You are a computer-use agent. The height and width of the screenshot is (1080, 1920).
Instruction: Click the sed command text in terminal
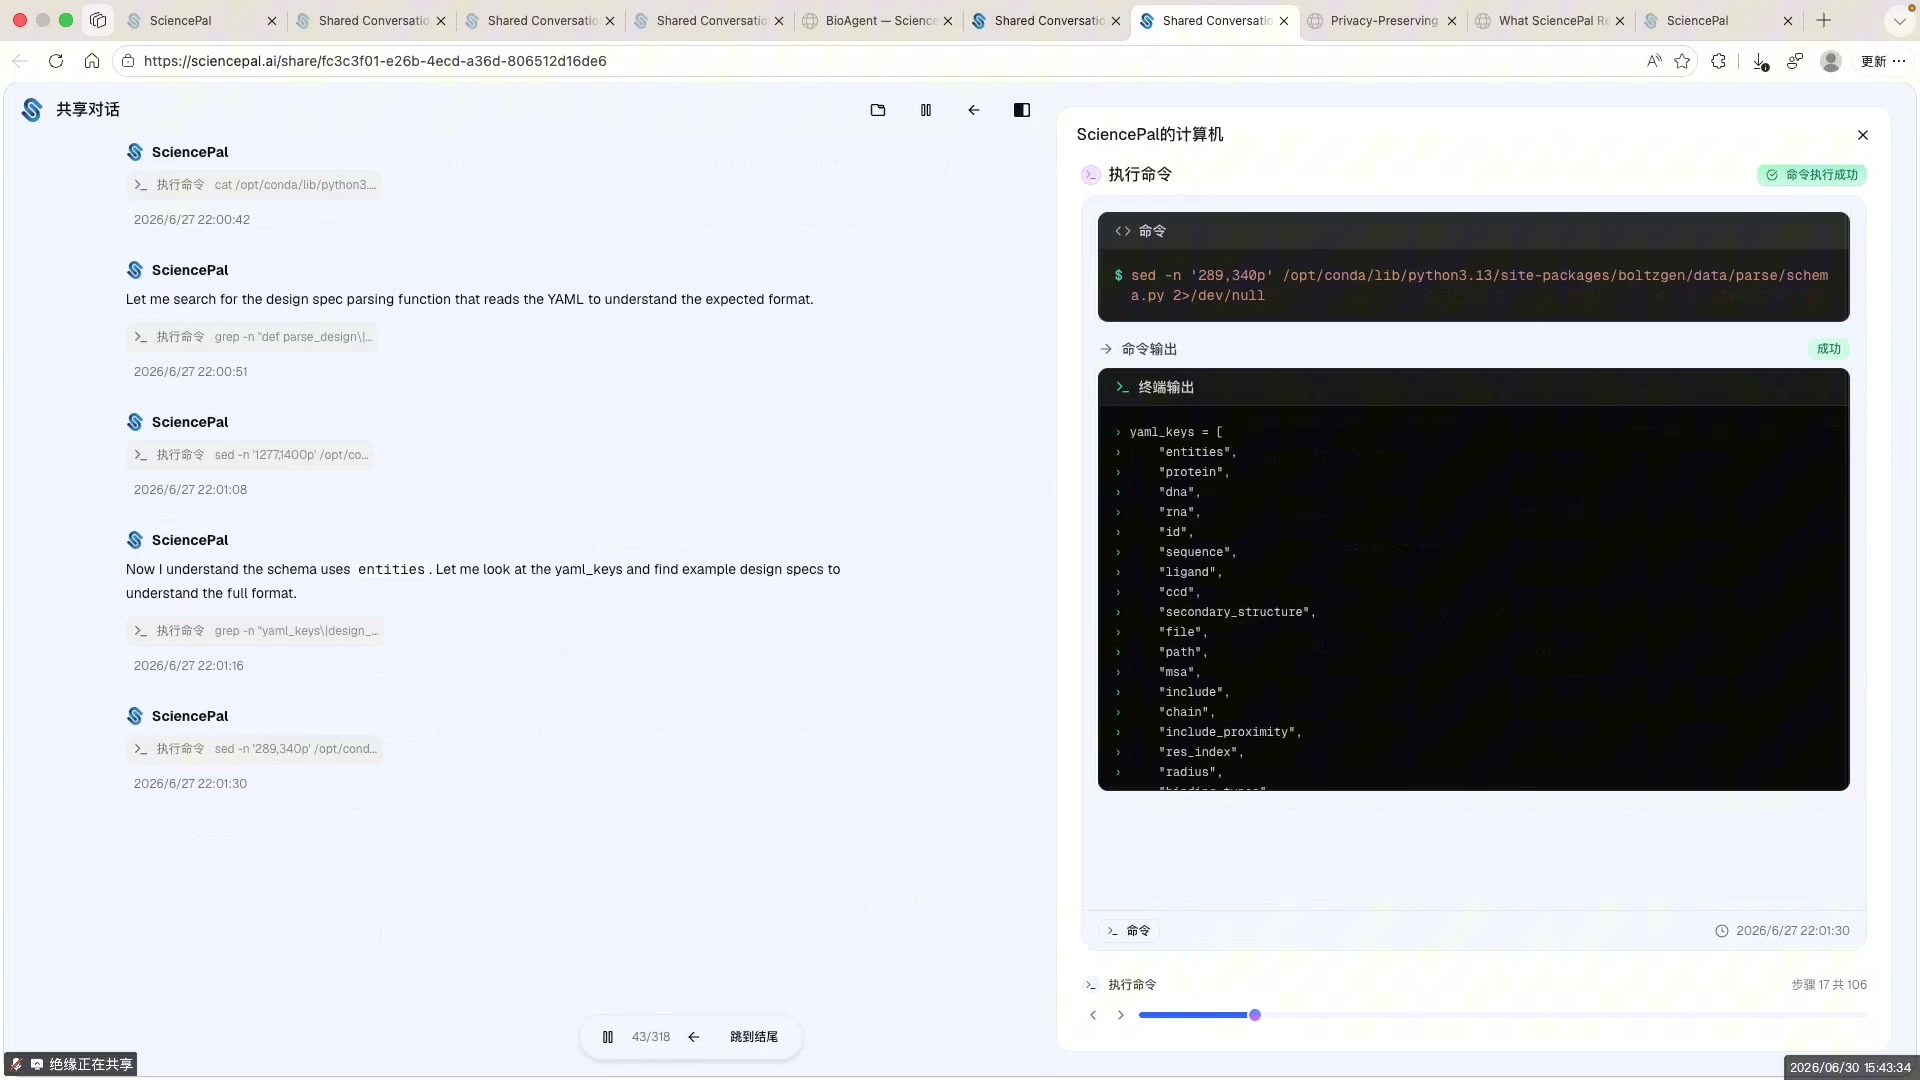click(x=1479, y=286)
